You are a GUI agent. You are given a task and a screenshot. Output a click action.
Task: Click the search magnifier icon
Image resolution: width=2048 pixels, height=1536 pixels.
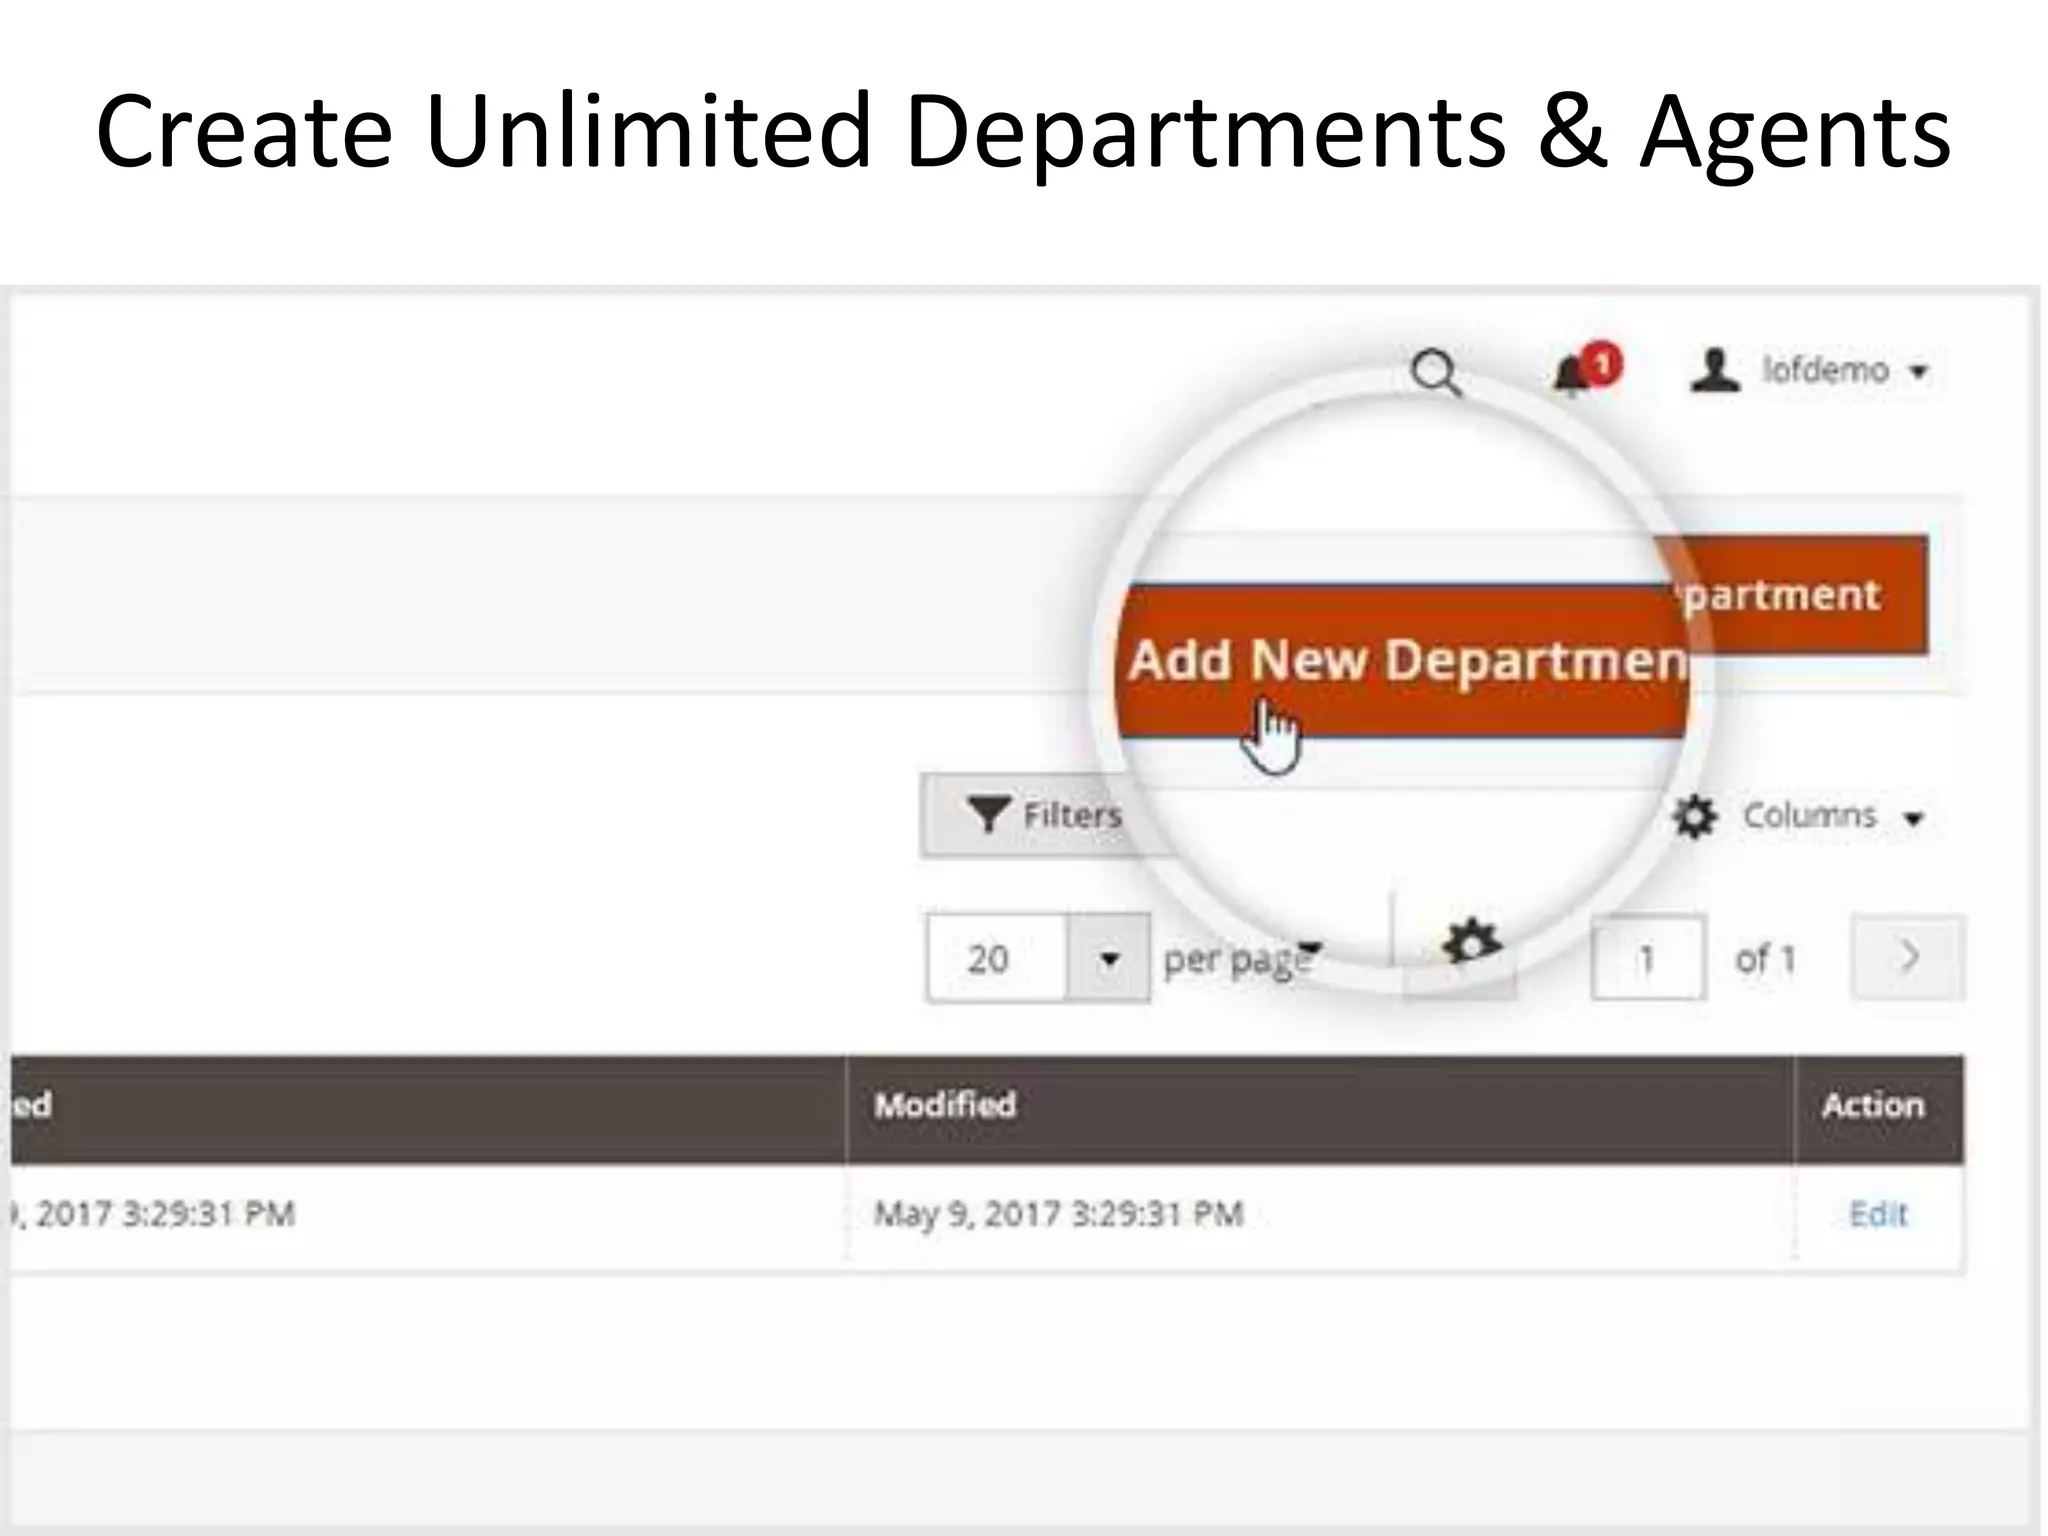1436,373
